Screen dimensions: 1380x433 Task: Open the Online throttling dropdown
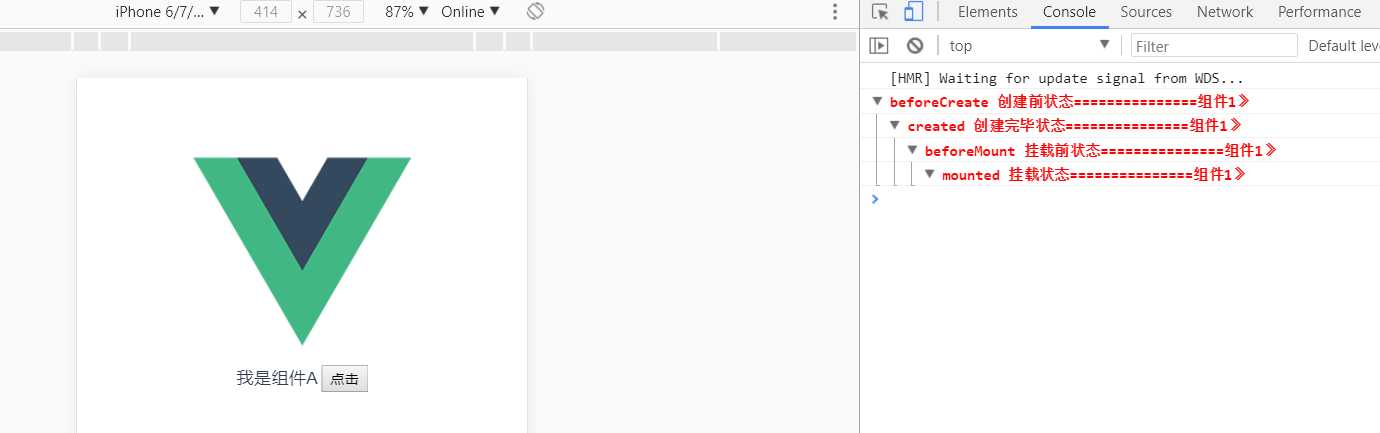470,12
